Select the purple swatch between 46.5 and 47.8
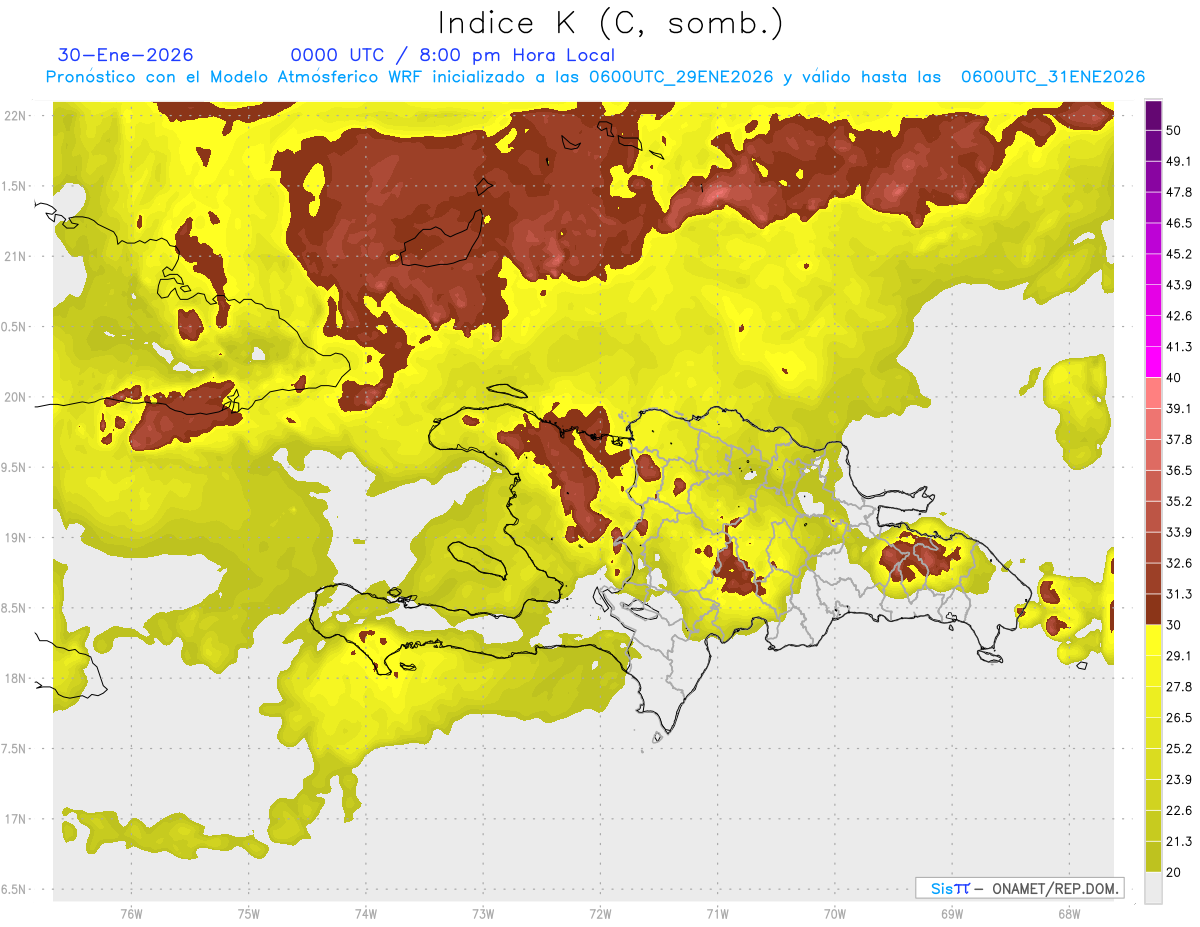 pyautogui.click(x=1153, y=207)
